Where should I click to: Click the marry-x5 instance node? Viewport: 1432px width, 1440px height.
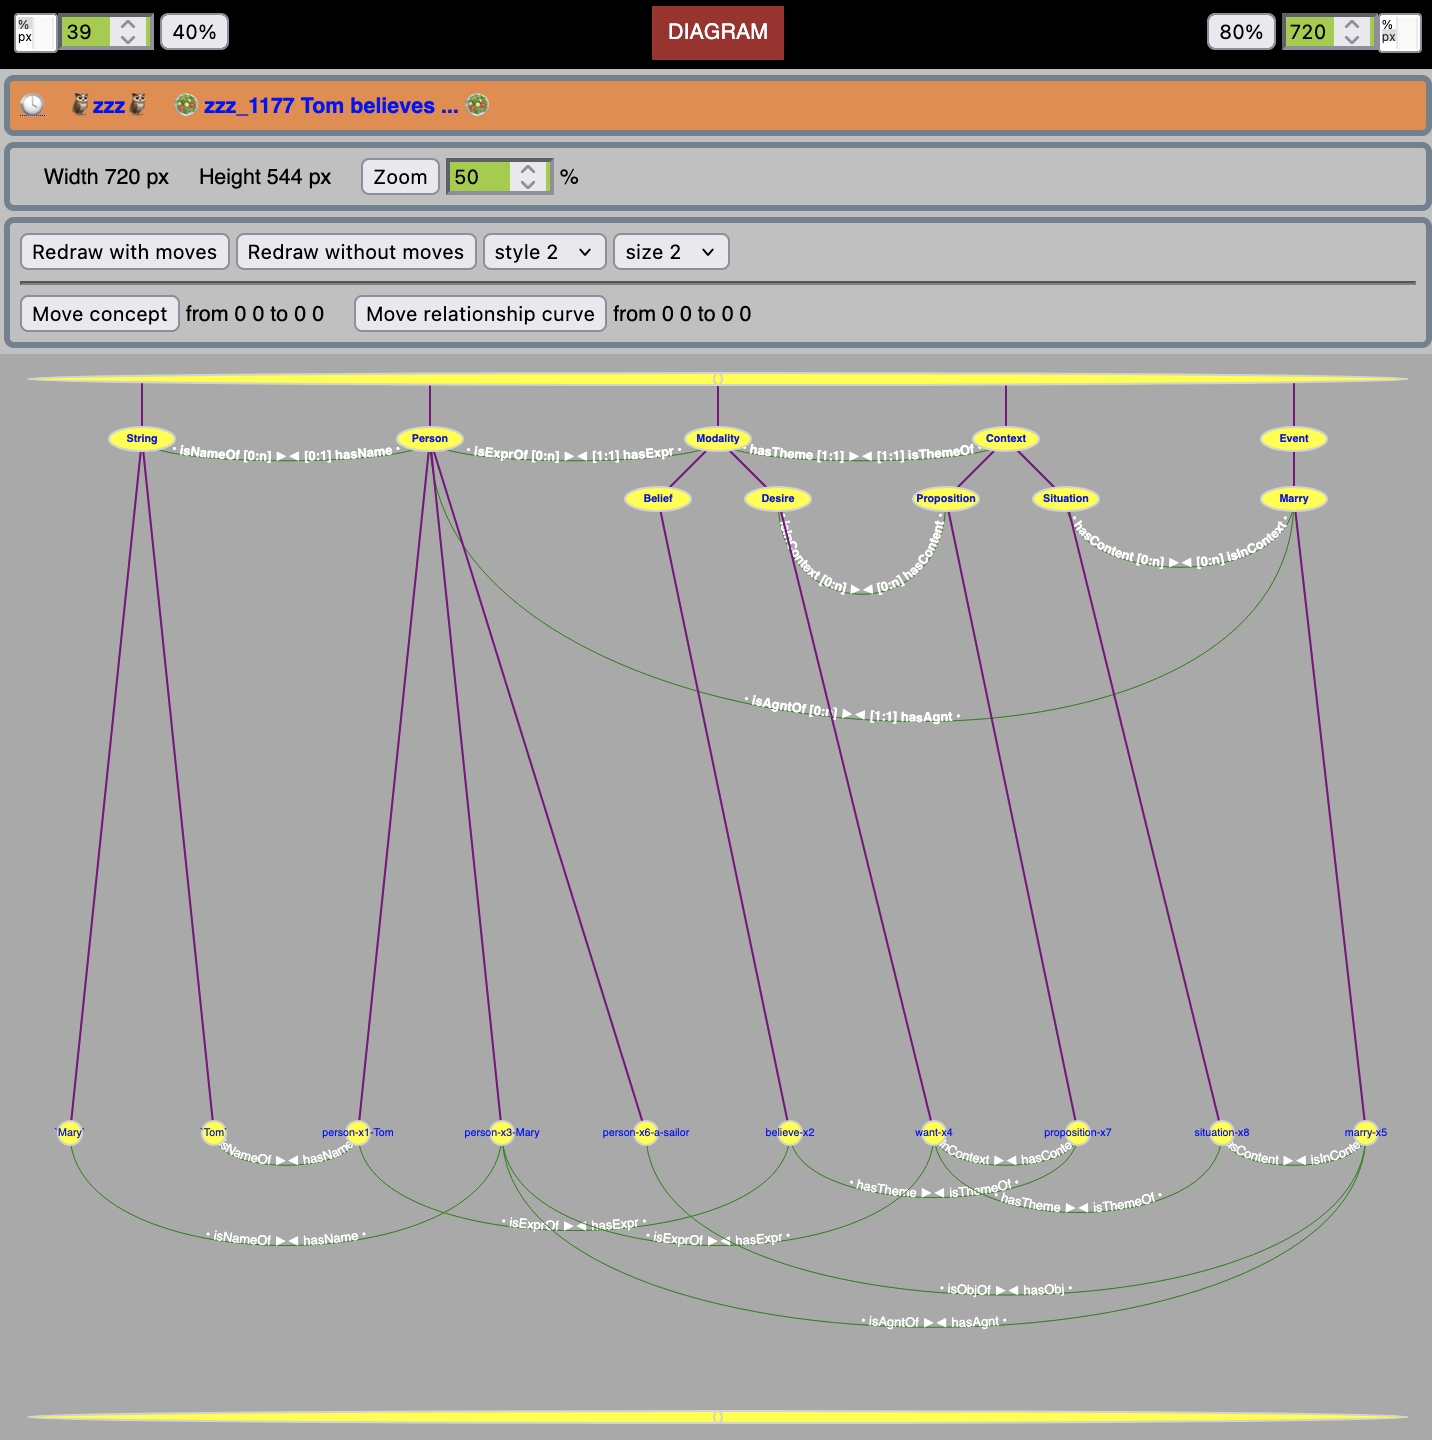pos(1366,1132)
